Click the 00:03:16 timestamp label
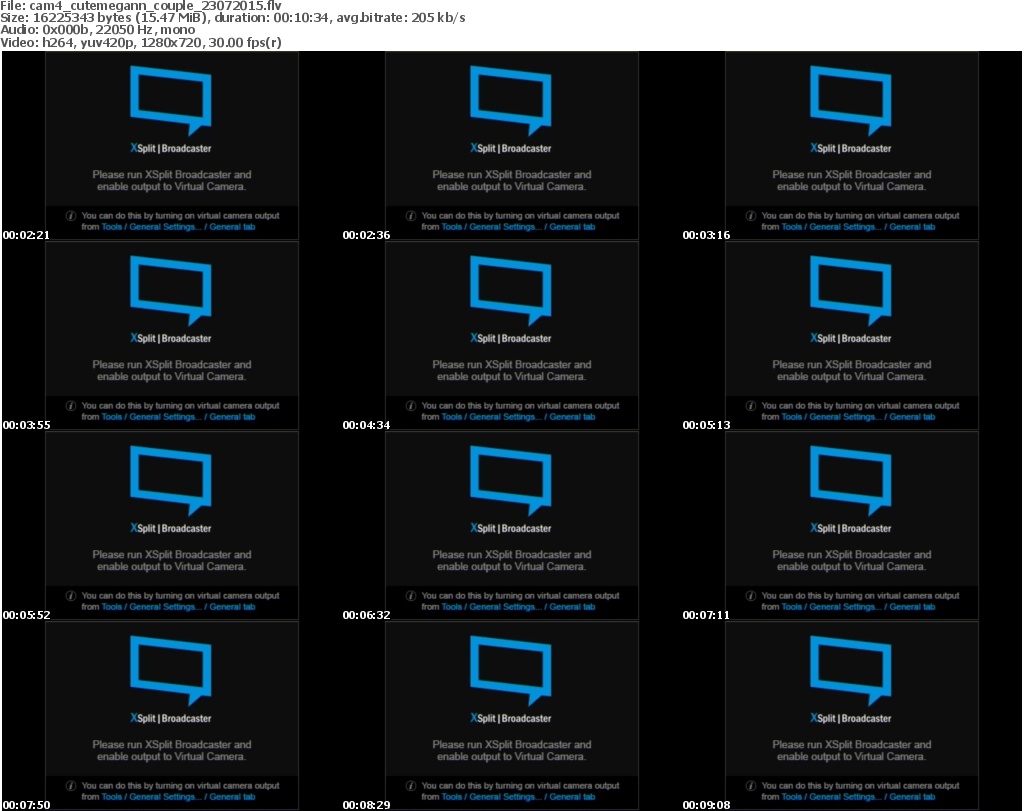 click(x=706, y=235)
